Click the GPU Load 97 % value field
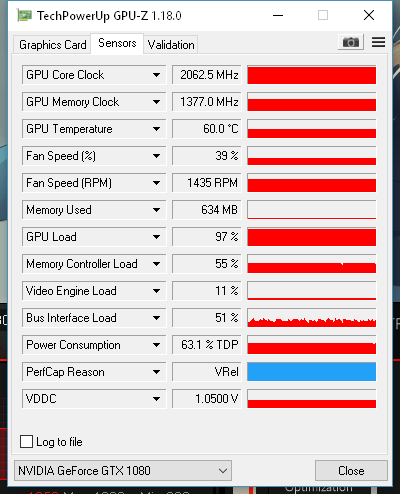The image size is (400, 494). point(207,237)
